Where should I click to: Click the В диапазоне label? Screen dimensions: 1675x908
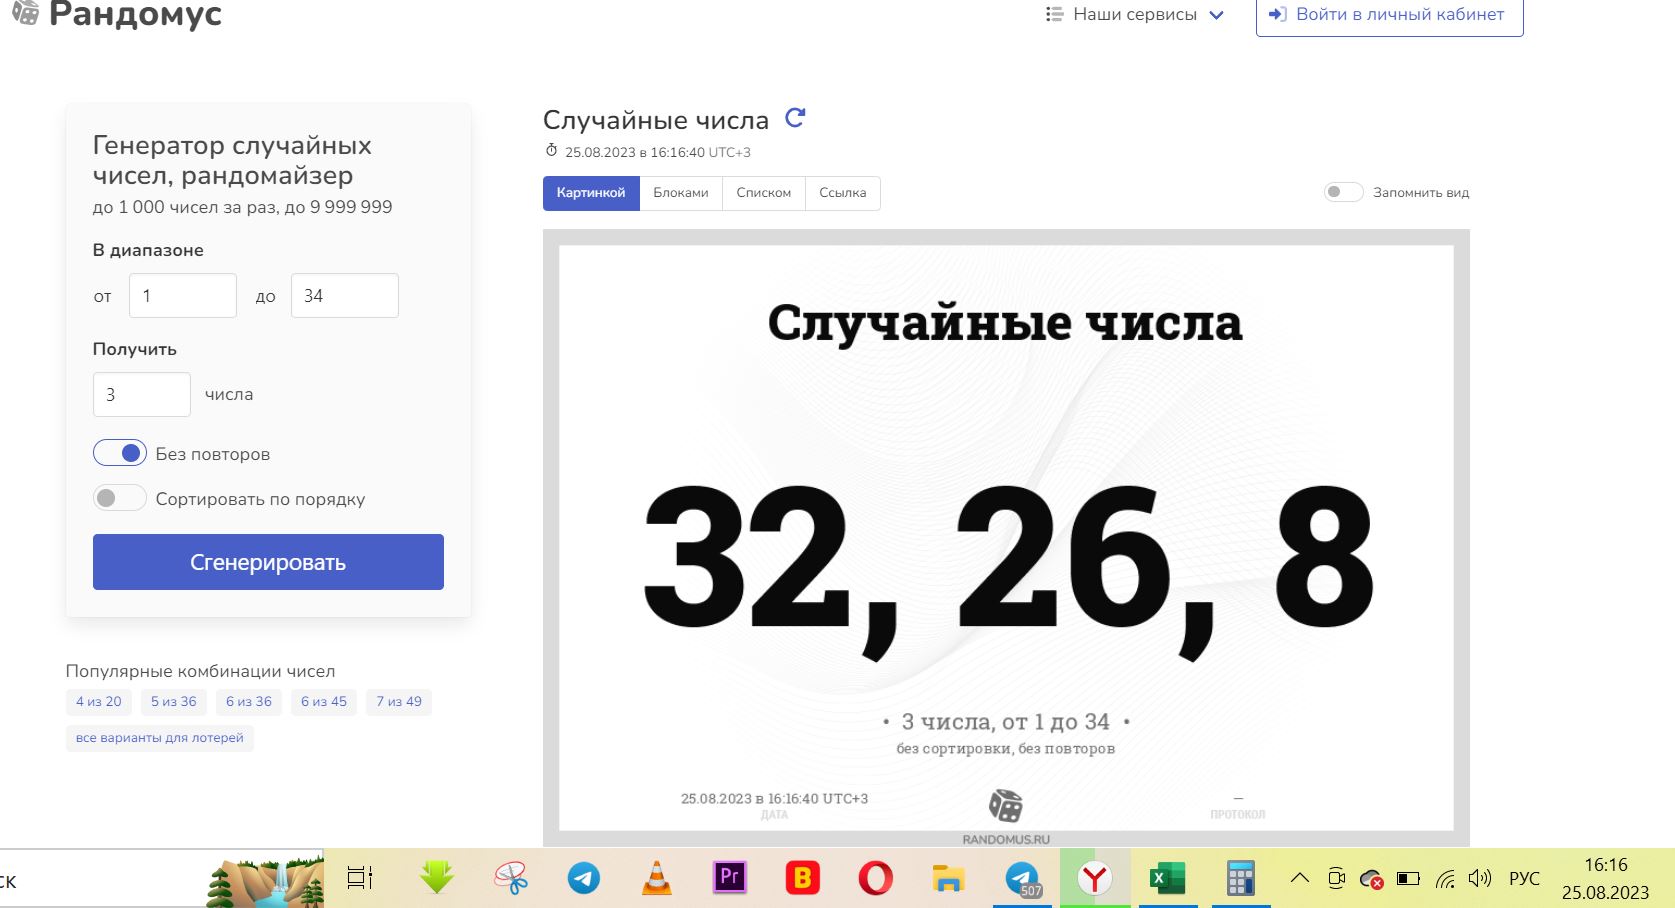click(148, 250)
